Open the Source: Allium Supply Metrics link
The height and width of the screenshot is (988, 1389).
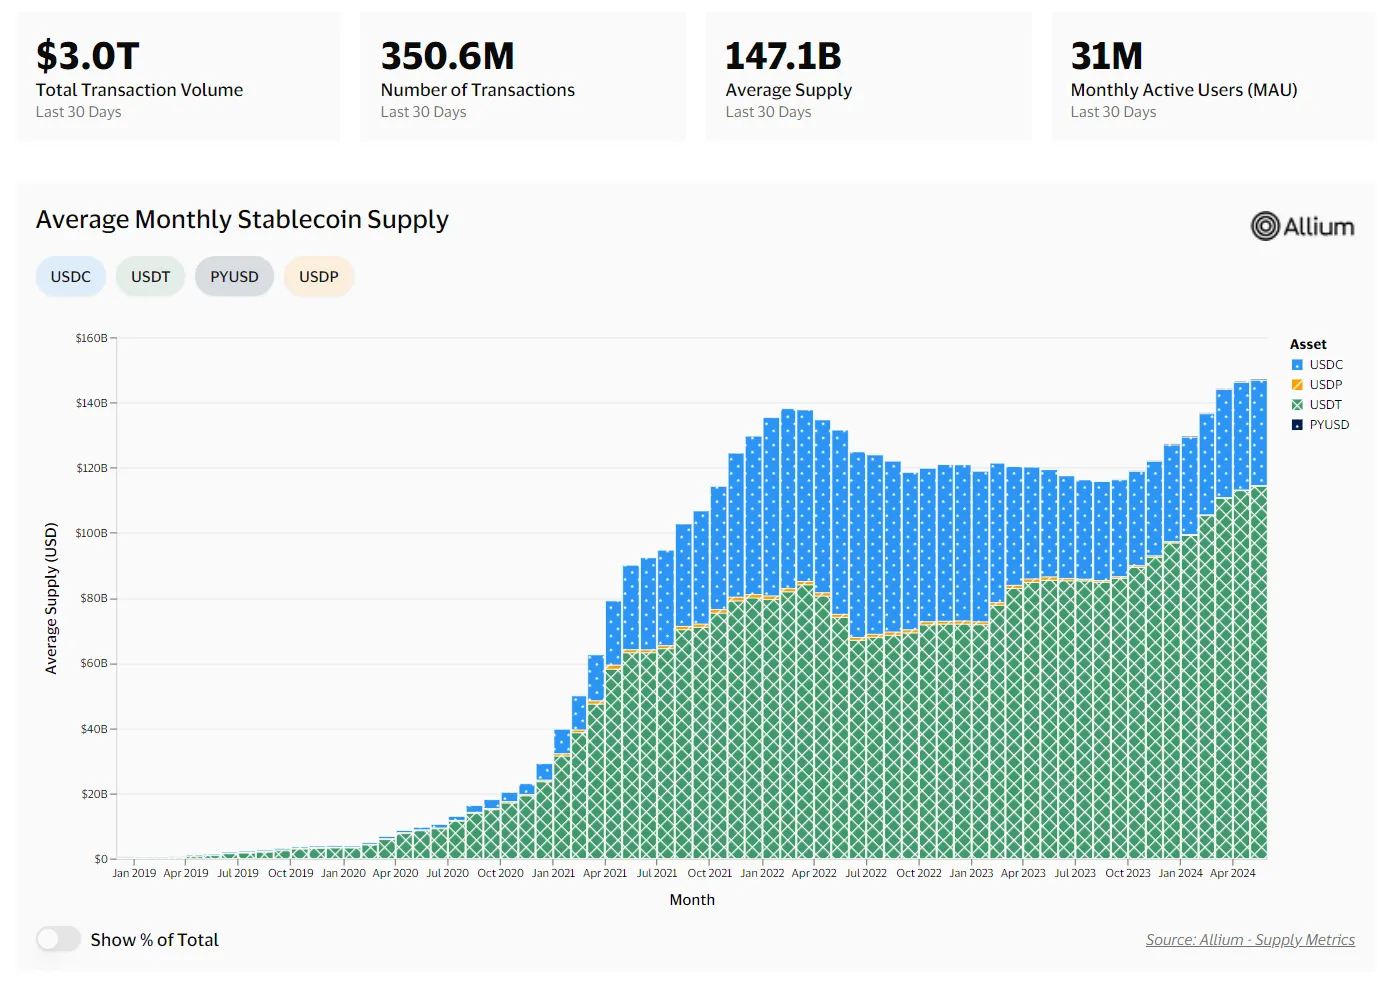pos(1250,940)
